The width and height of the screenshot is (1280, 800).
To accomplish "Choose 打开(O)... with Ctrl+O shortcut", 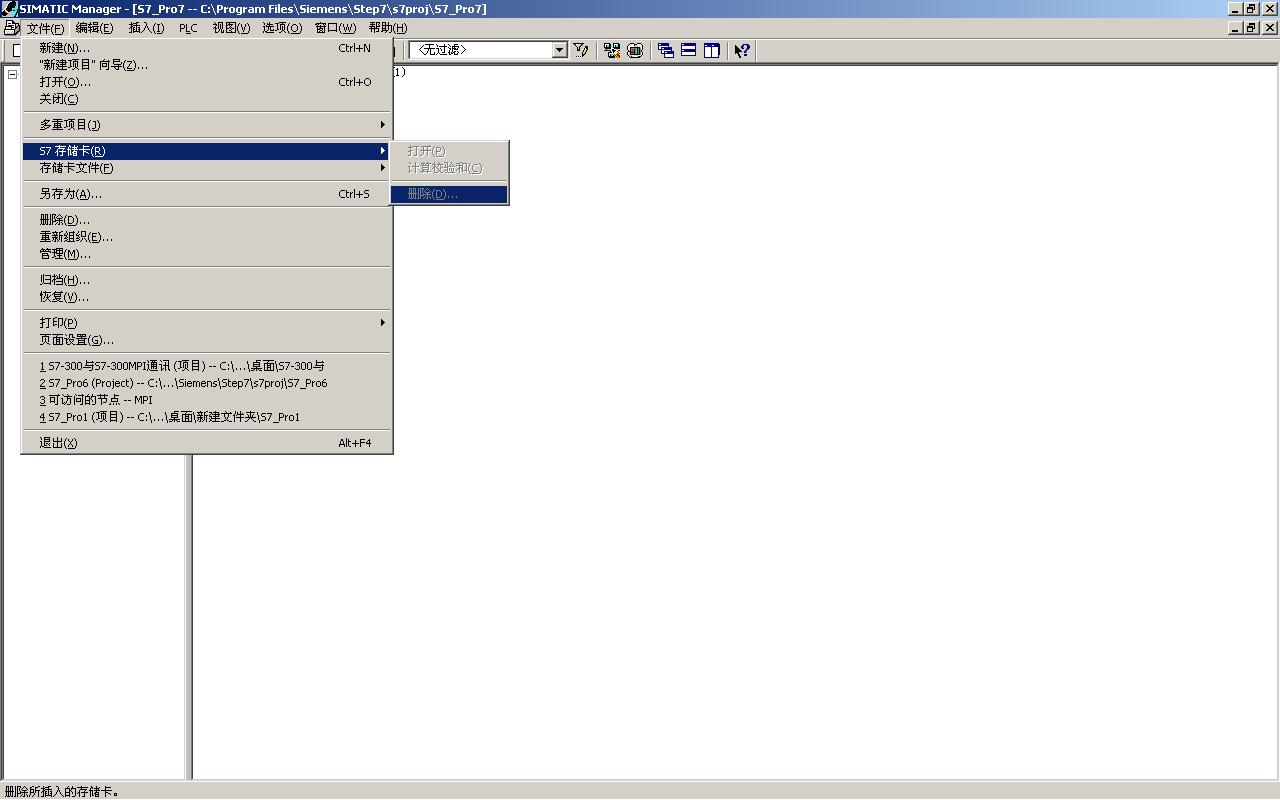I will 207,82.
